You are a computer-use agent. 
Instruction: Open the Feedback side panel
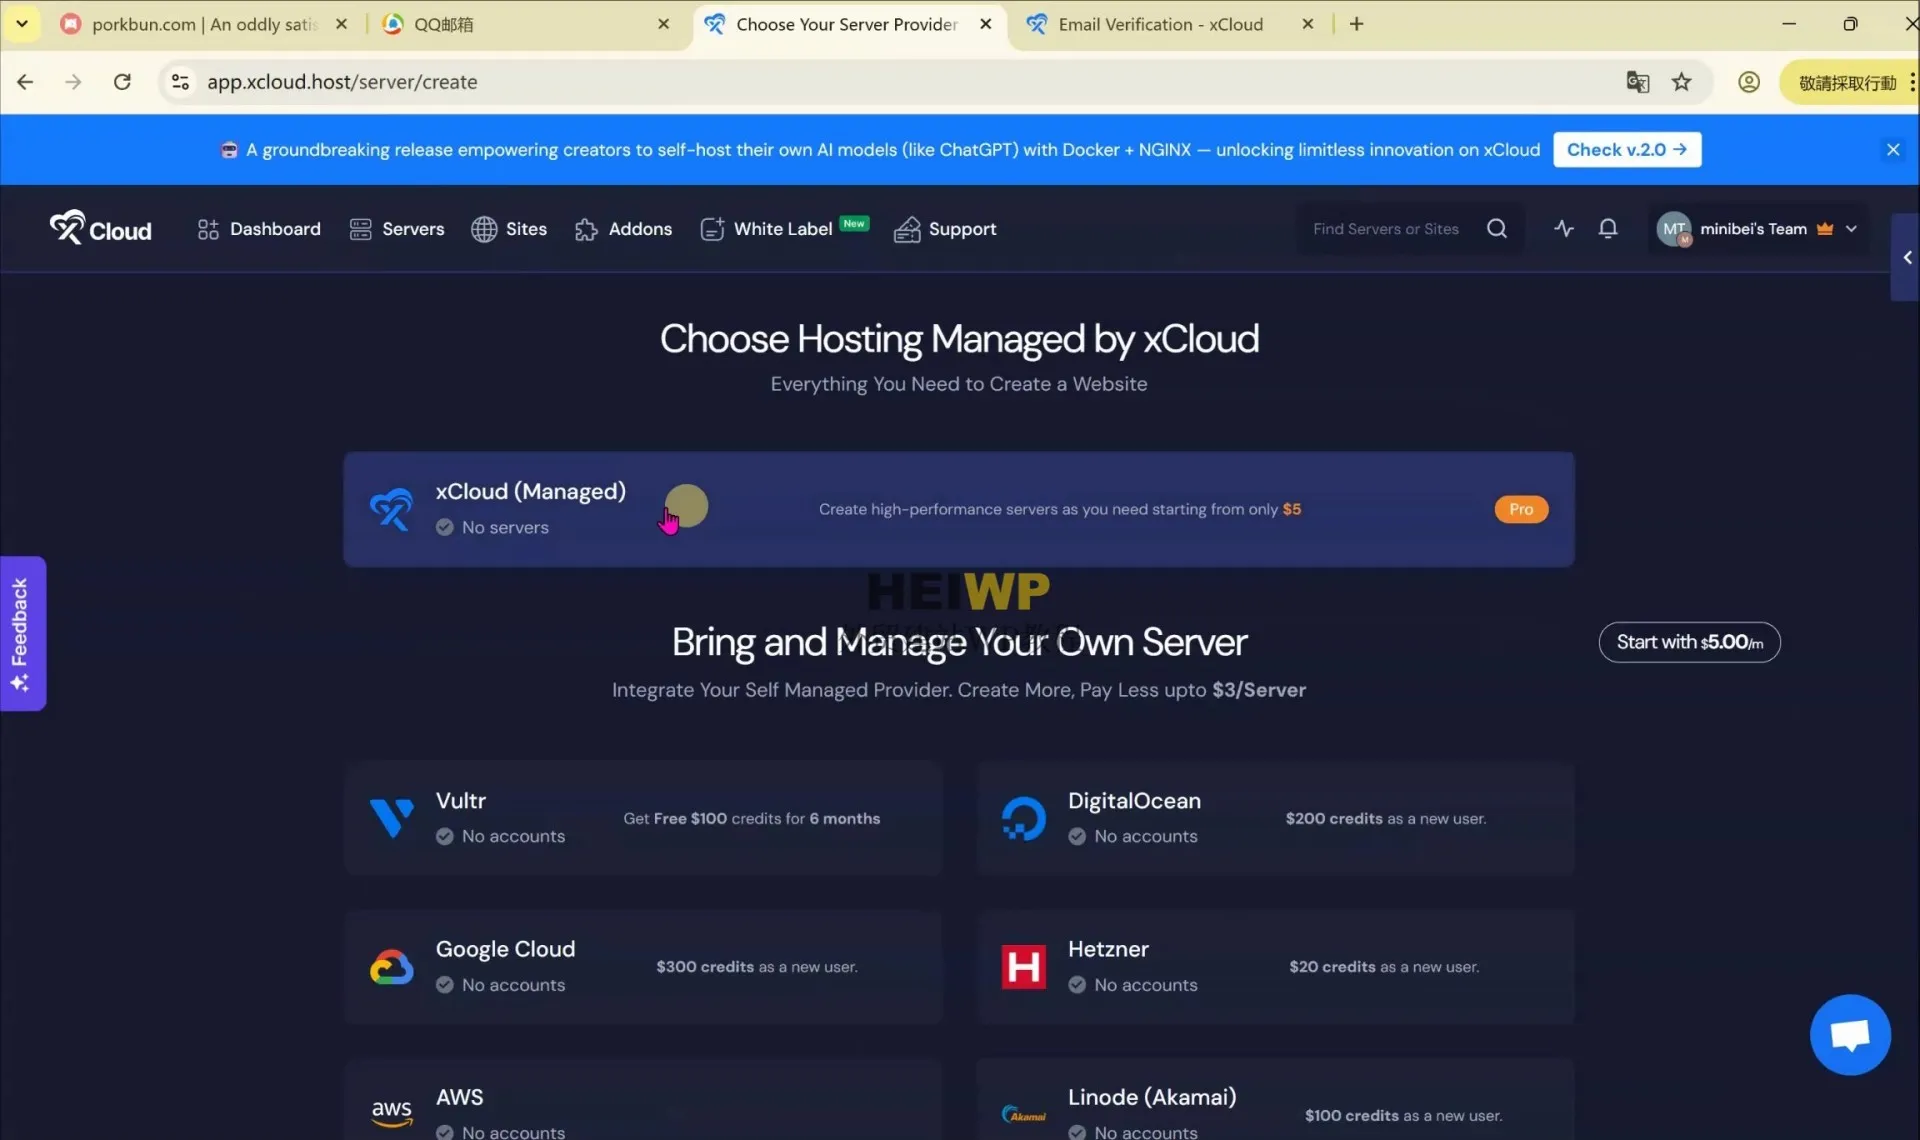click(x=22, y=633)
